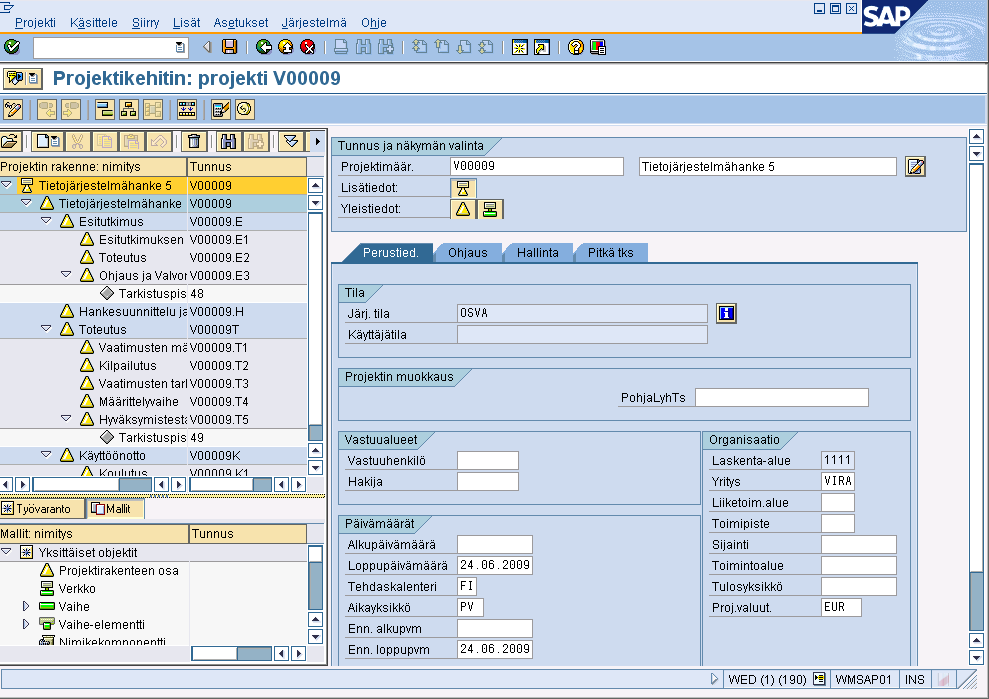This screenshot has height=699, width=989.
Task: Click the hierarchy graphic icon in application toolbar
Action: pos(129,109)
